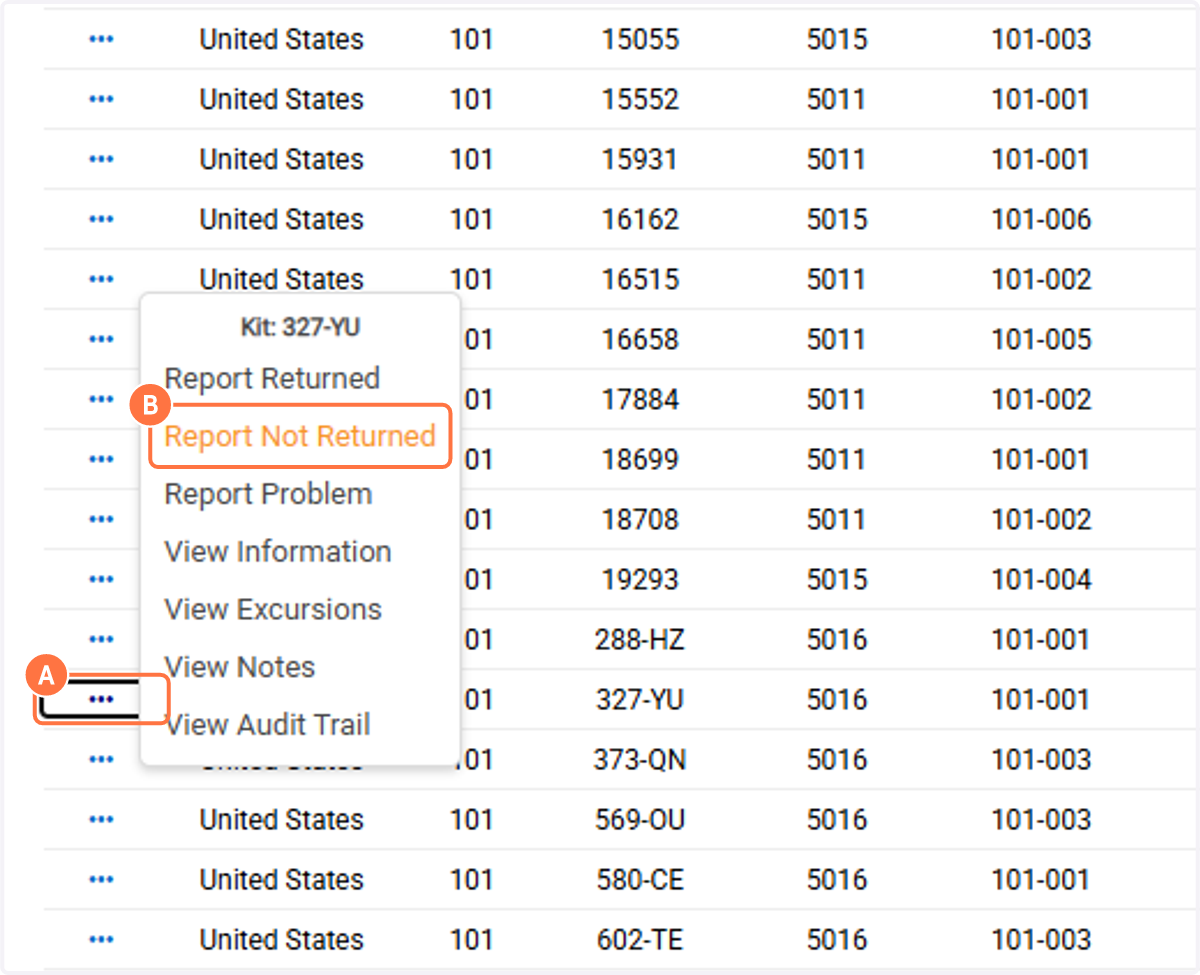The image size is (1200, 975).
Task: Select the 327-YU cell in the table
Action: point(640,700)
